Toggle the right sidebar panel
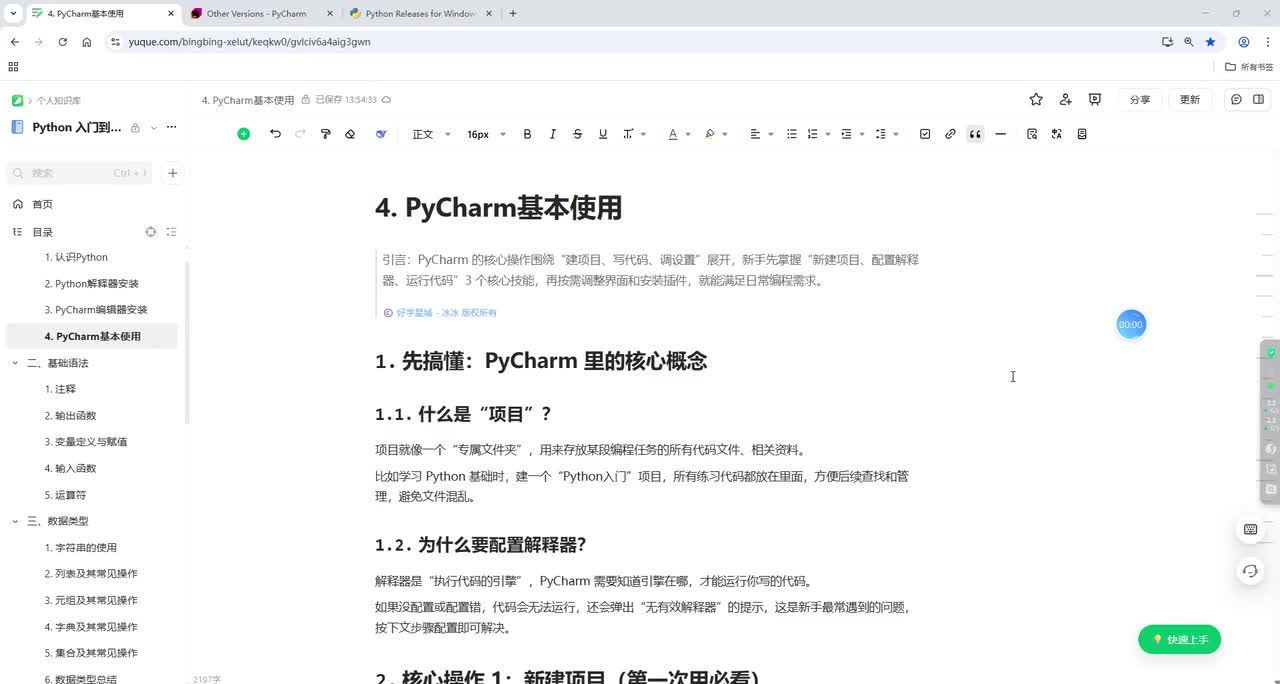This screenshot has width=1280, height=684. click(x=1259, y=99)
